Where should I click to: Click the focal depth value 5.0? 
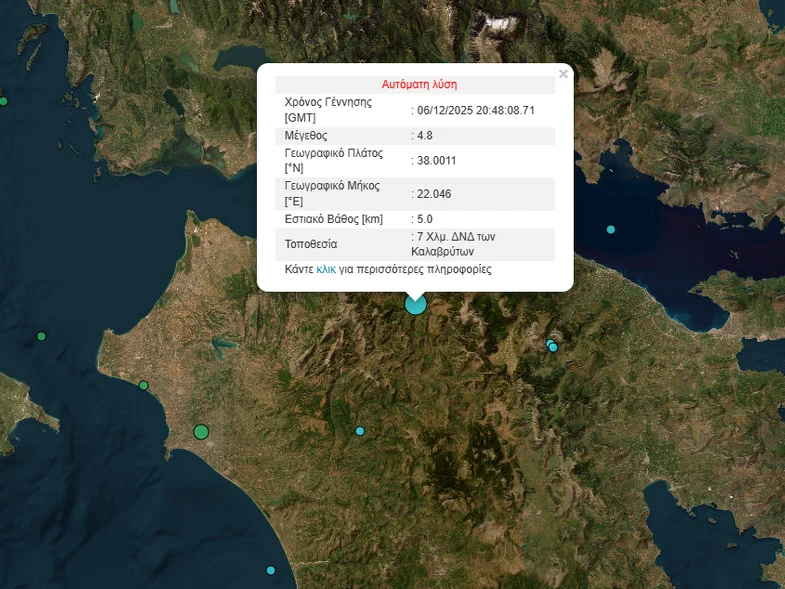click(425, 219)
